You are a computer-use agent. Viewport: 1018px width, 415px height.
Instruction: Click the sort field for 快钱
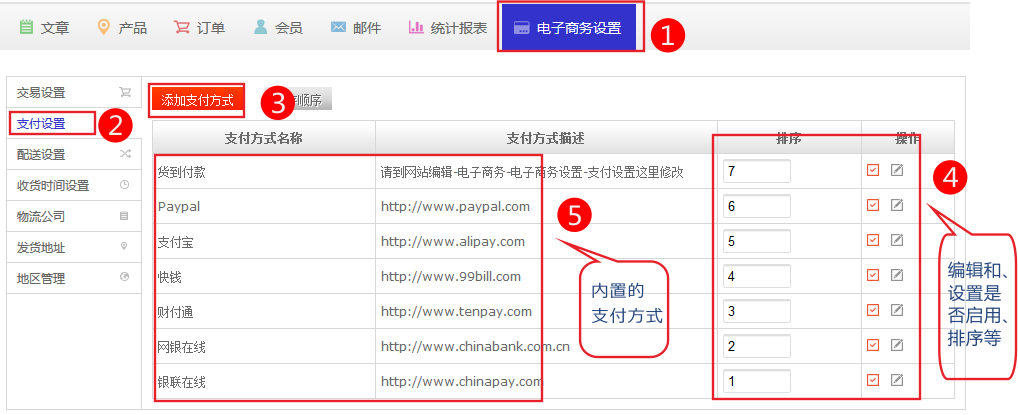point(756,276)
